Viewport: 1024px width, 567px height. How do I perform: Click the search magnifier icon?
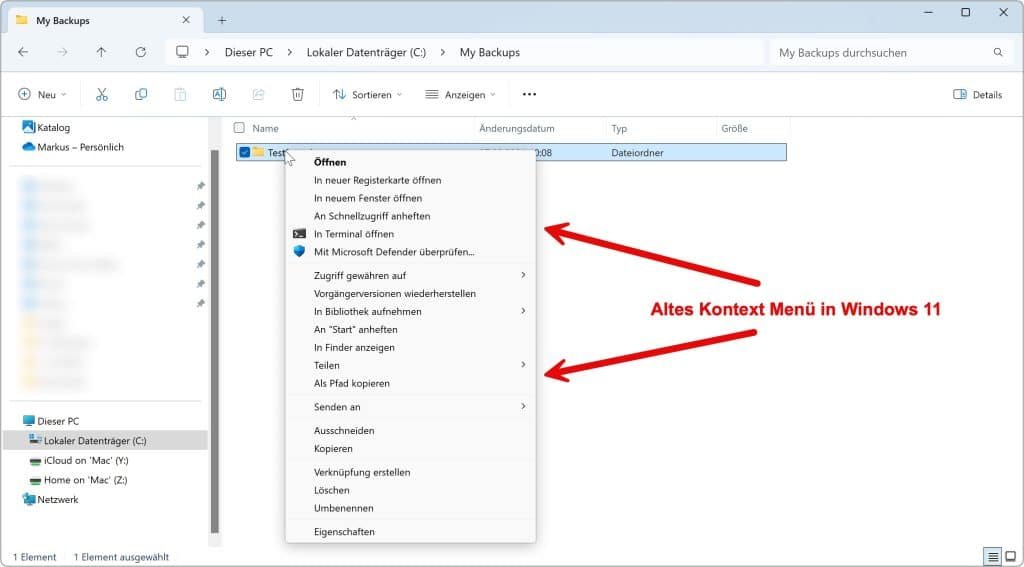[x=998, y=52]
